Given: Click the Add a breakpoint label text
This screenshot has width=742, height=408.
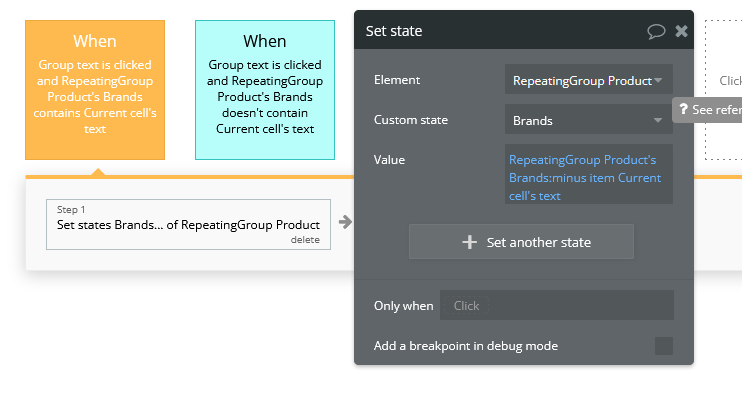Looking at the screenshot, I should [x=466, y=346].
